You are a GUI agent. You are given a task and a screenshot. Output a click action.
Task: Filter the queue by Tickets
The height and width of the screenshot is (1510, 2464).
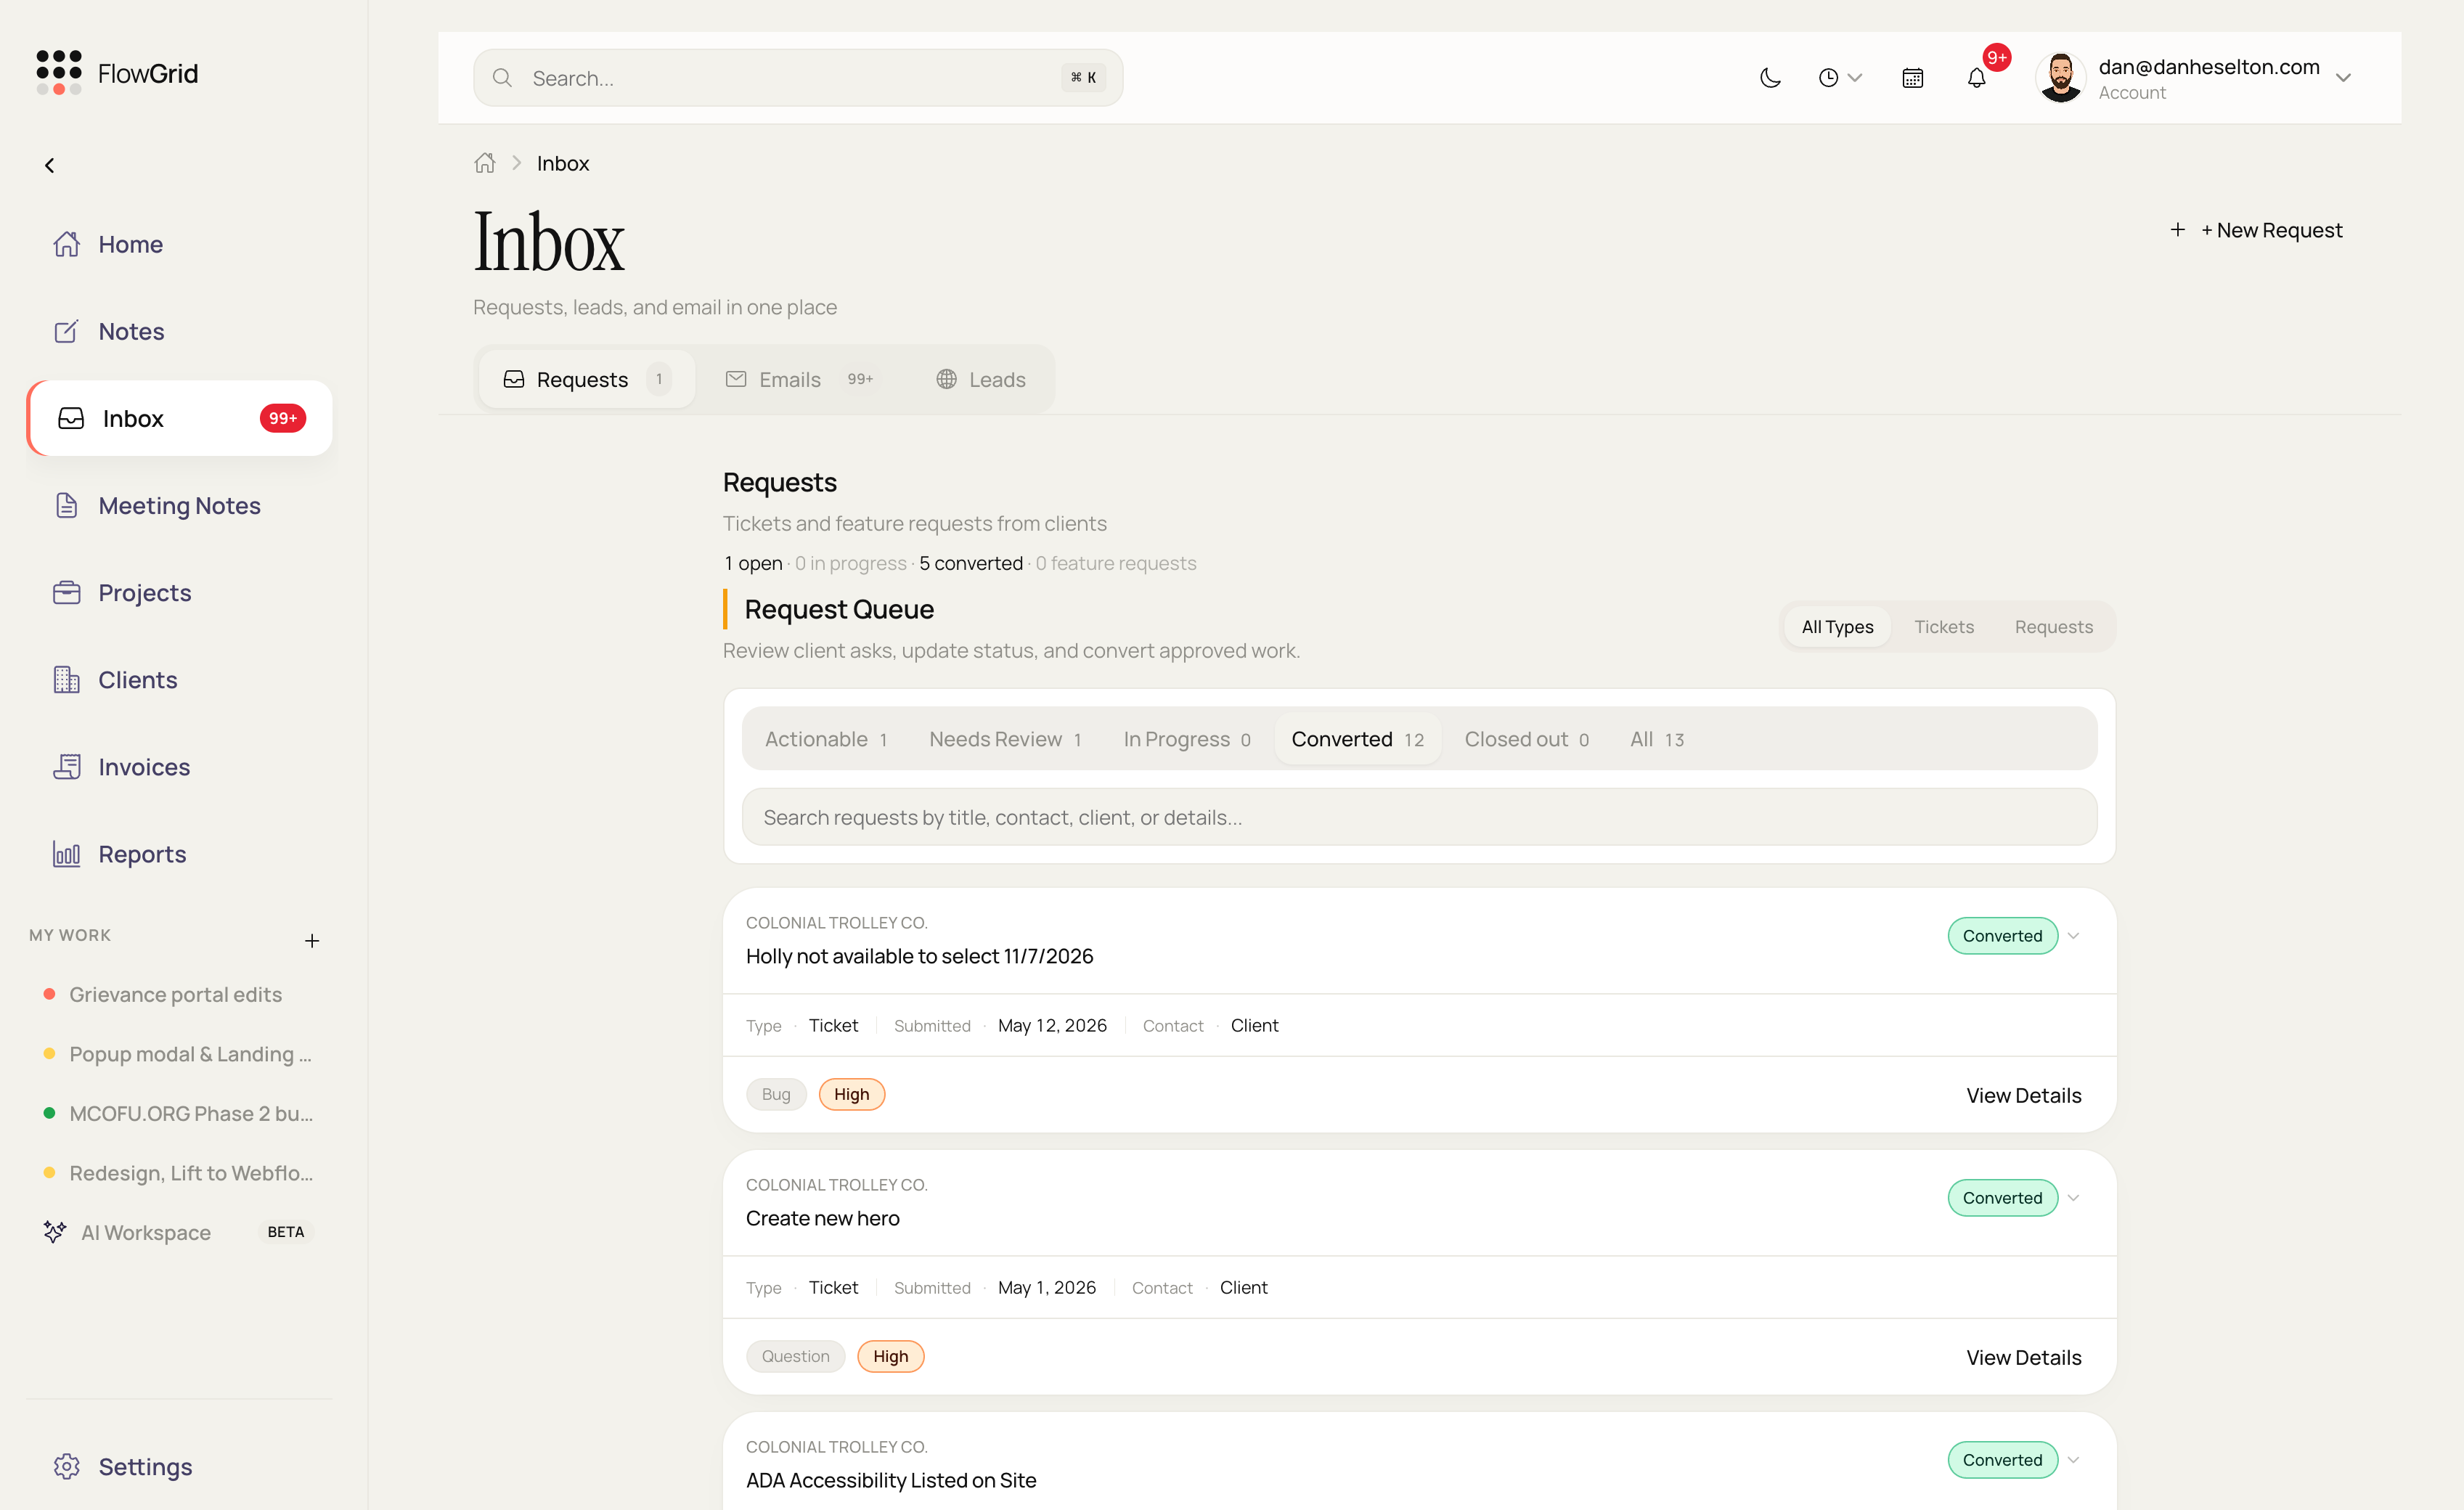click(x=1944, y=627)
